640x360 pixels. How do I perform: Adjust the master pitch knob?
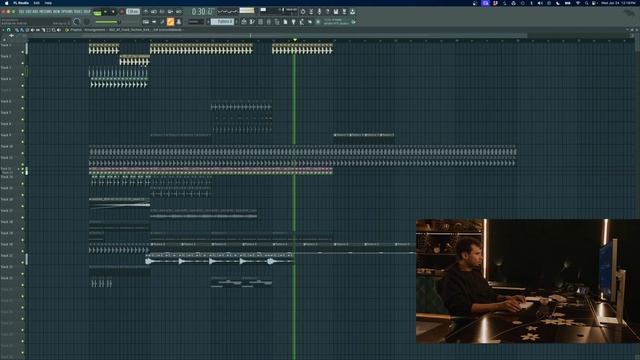[87, 22]
